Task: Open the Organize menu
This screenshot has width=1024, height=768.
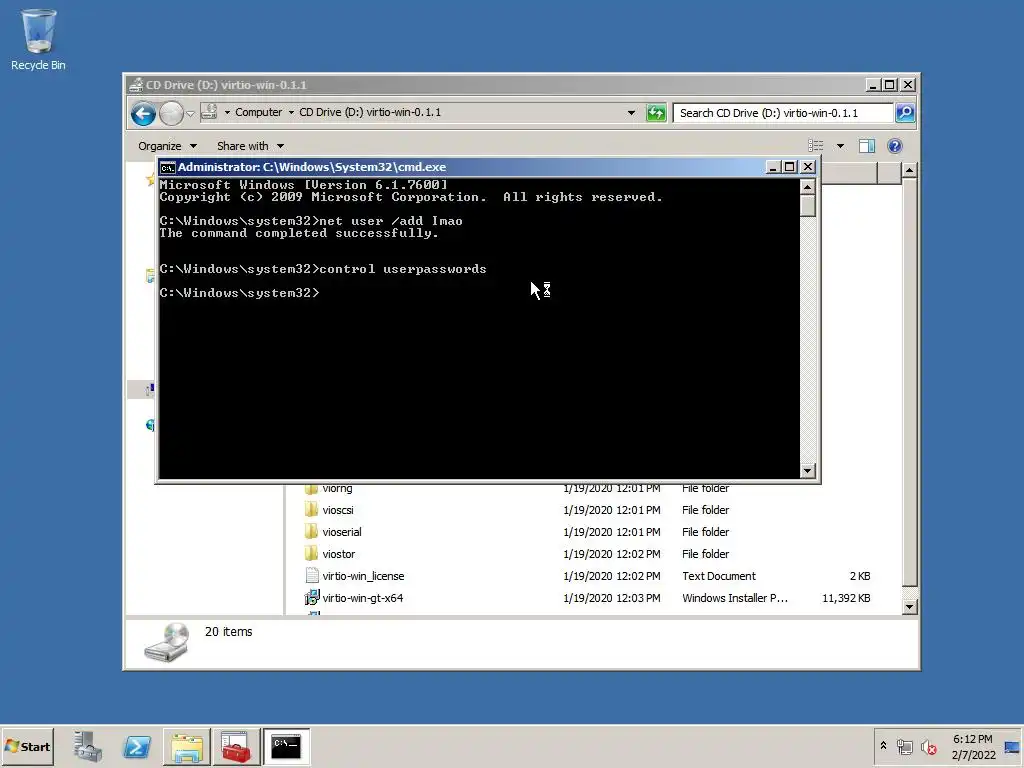Action: click(167, 146)
